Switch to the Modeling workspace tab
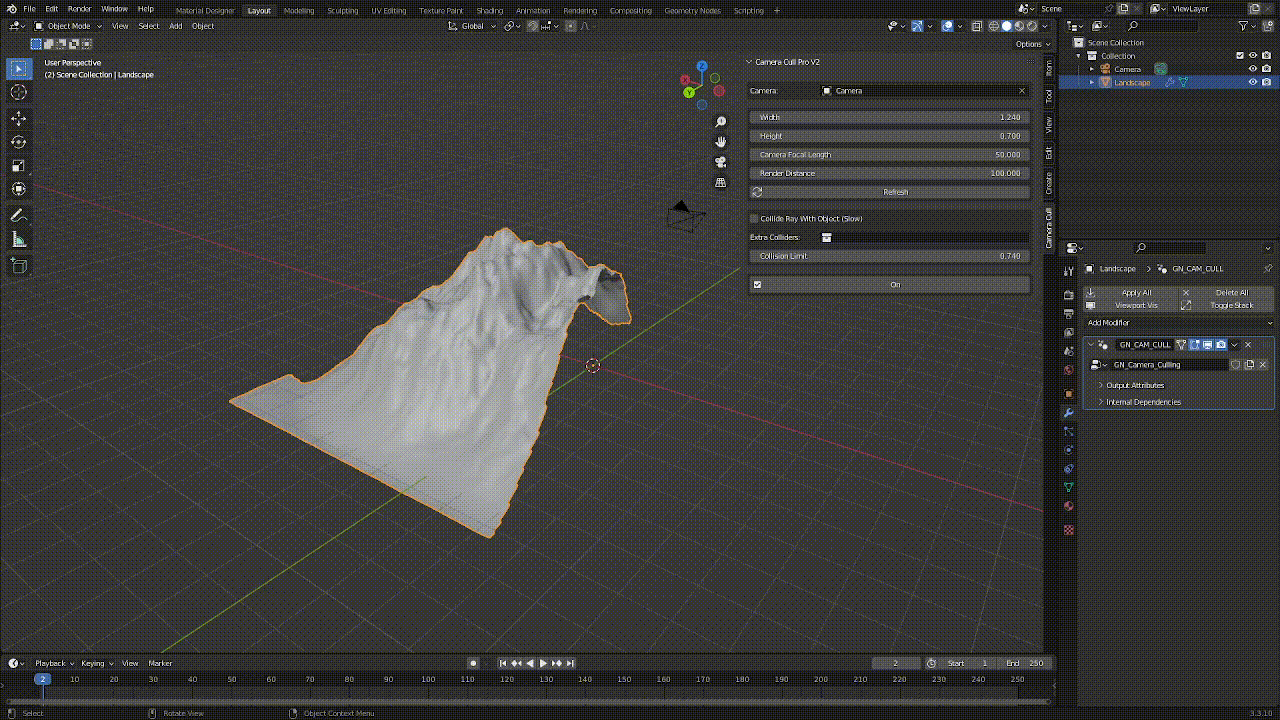 click(299, 10)
